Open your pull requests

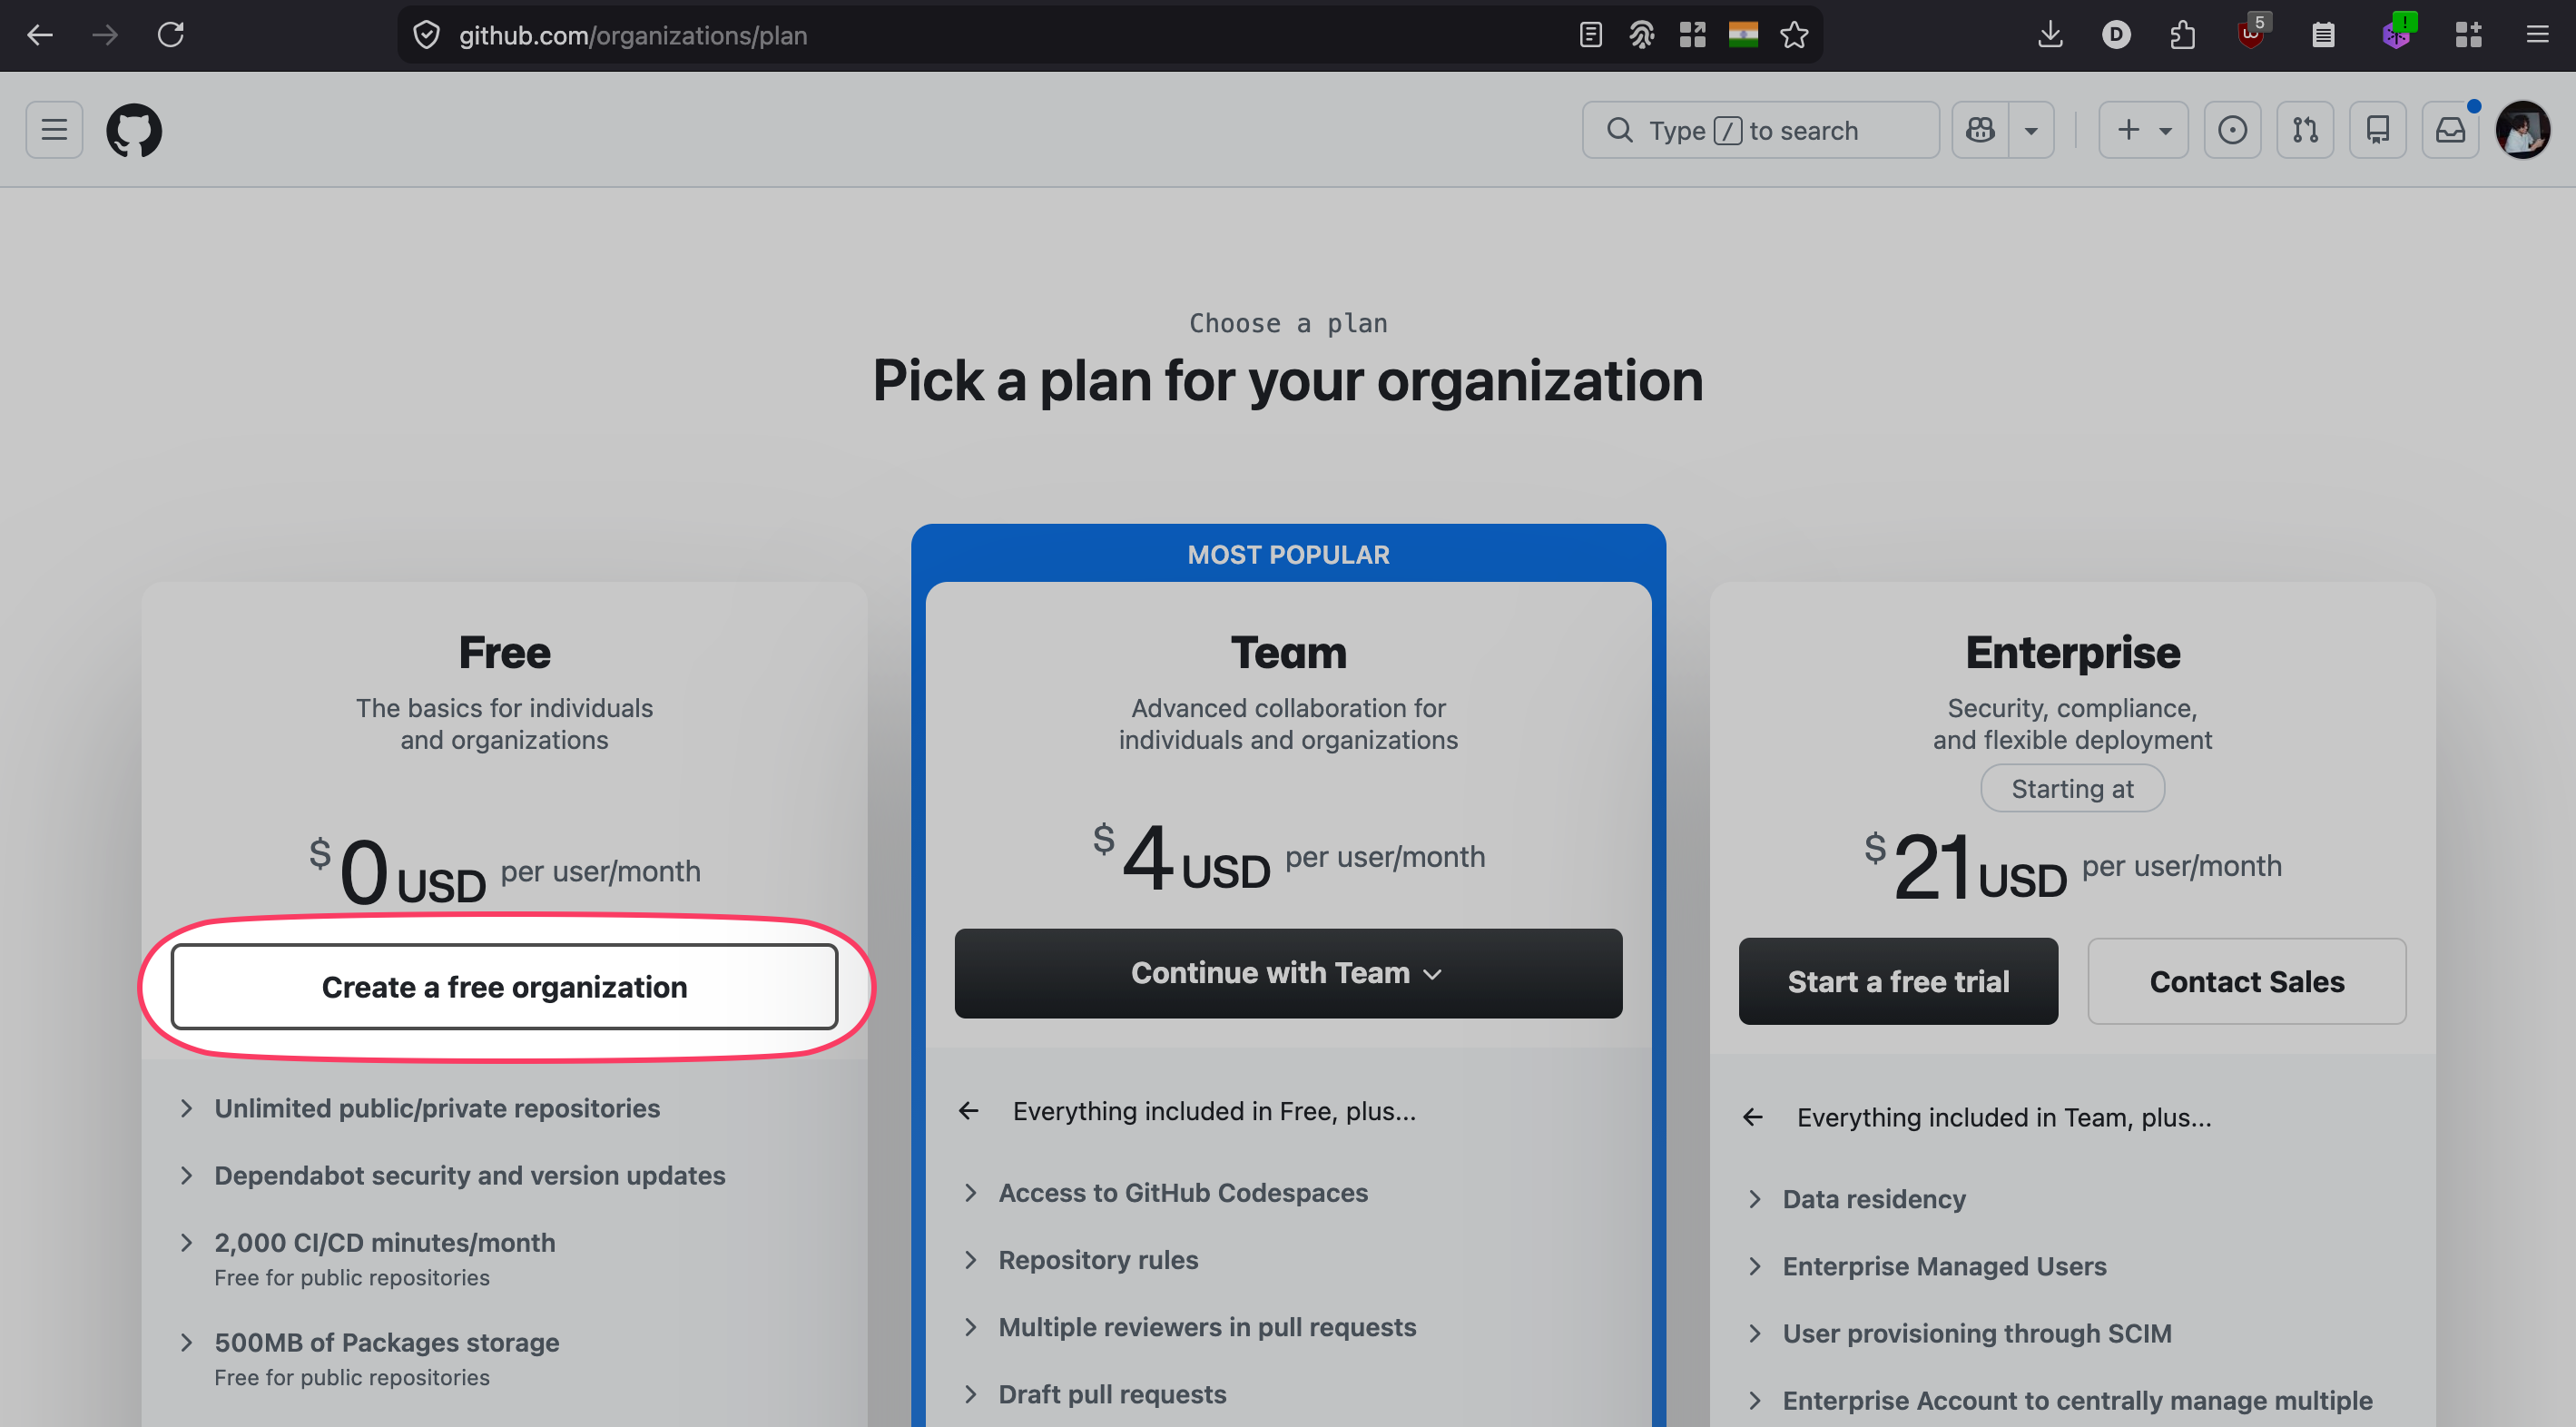click(x=2305, y=130)
